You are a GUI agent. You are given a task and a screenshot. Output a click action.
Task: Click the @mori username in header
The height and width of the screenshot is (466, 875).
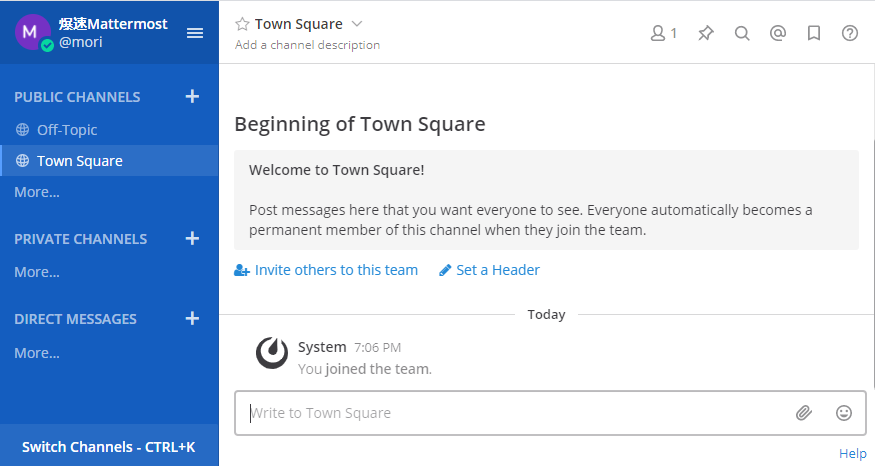pyautogui.click(x=81, y=42)
